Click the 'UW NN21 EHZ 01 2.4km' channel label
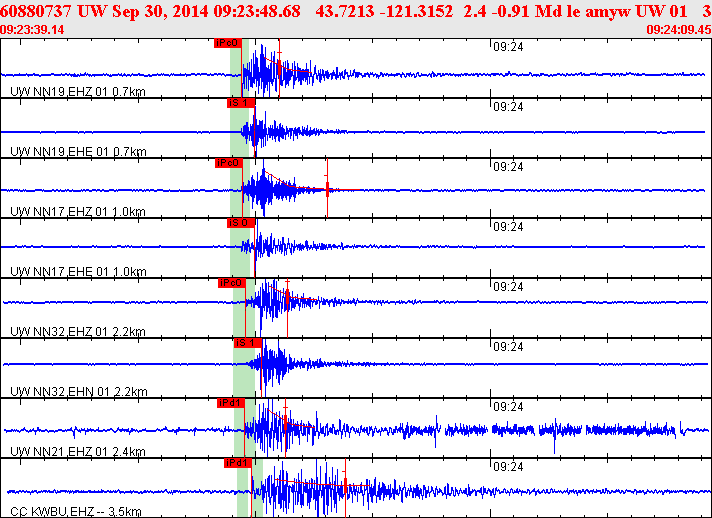 (78, 451)
